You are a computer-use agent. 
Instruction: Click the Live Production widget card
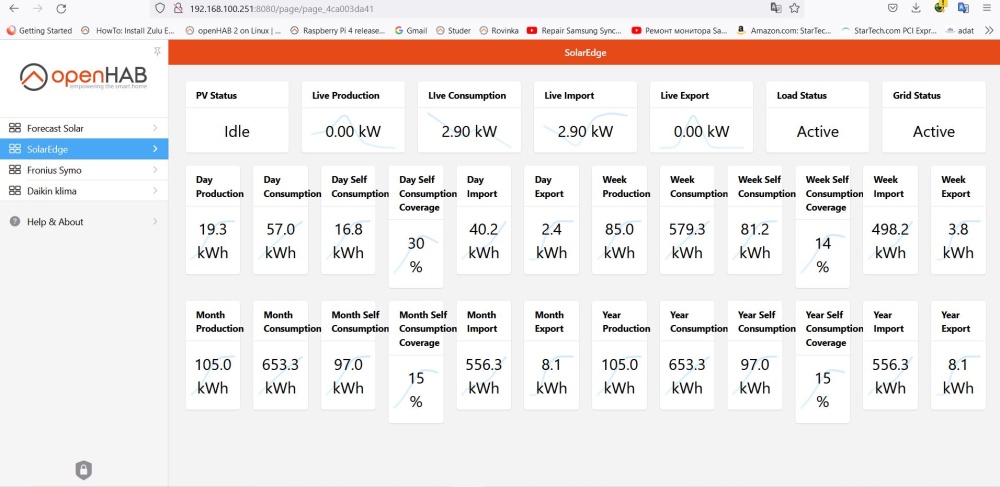click(x=353, y=117)
